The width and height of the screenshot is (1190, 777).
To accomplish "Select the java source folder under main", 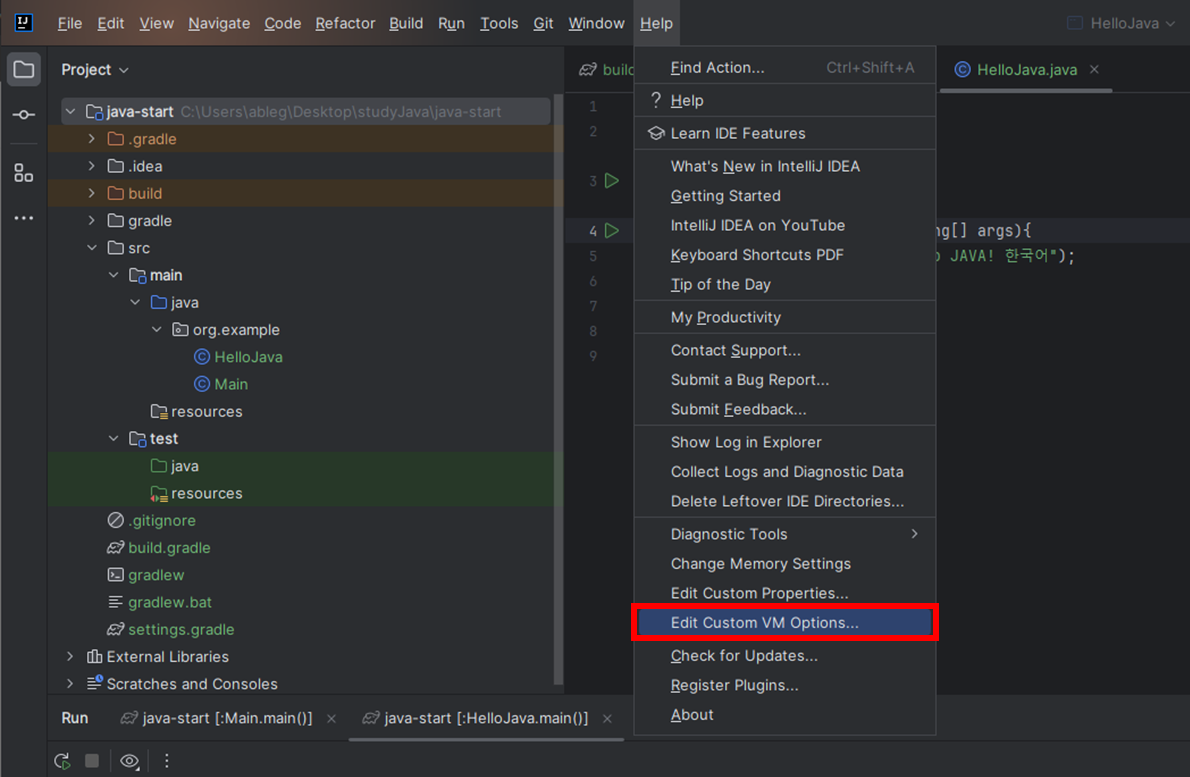I will (175, 303).
